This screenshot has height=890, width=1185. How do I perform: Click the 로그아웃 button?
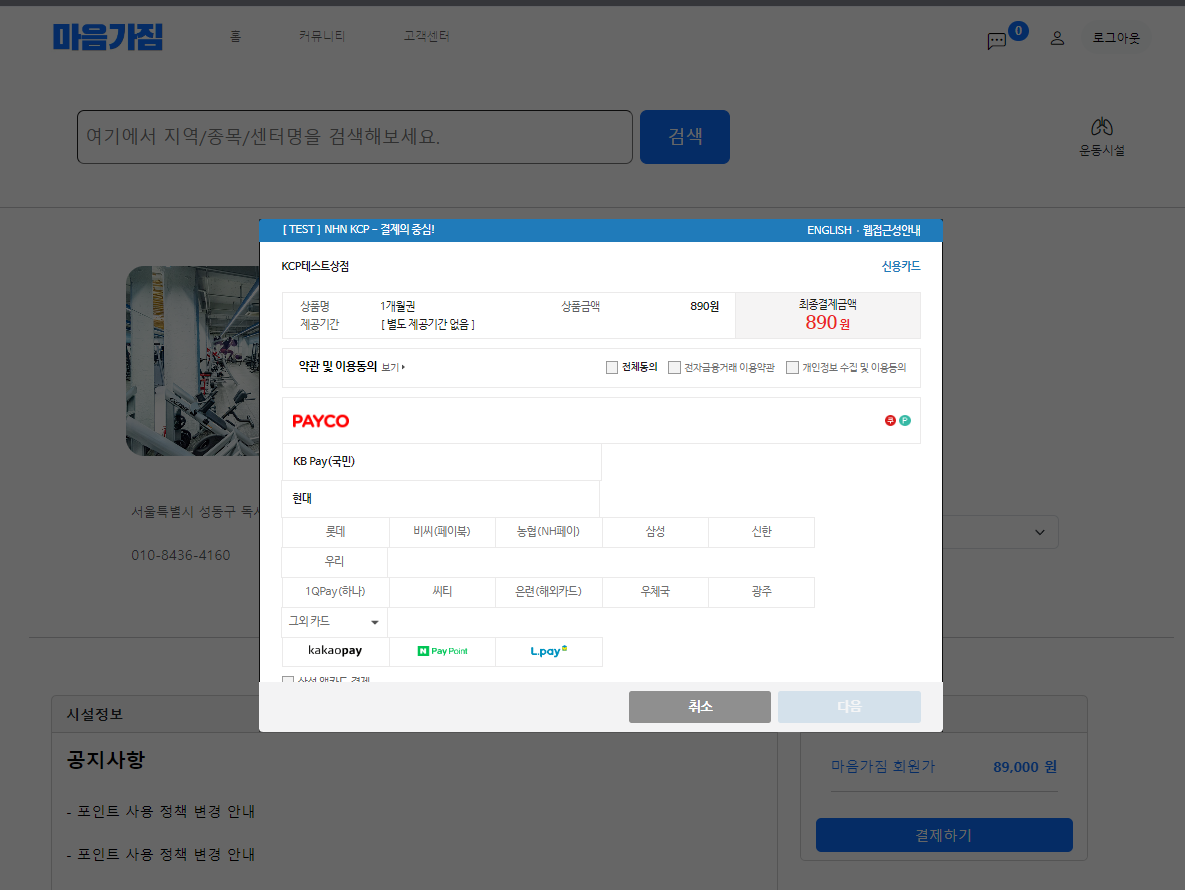coord(1116,38)
